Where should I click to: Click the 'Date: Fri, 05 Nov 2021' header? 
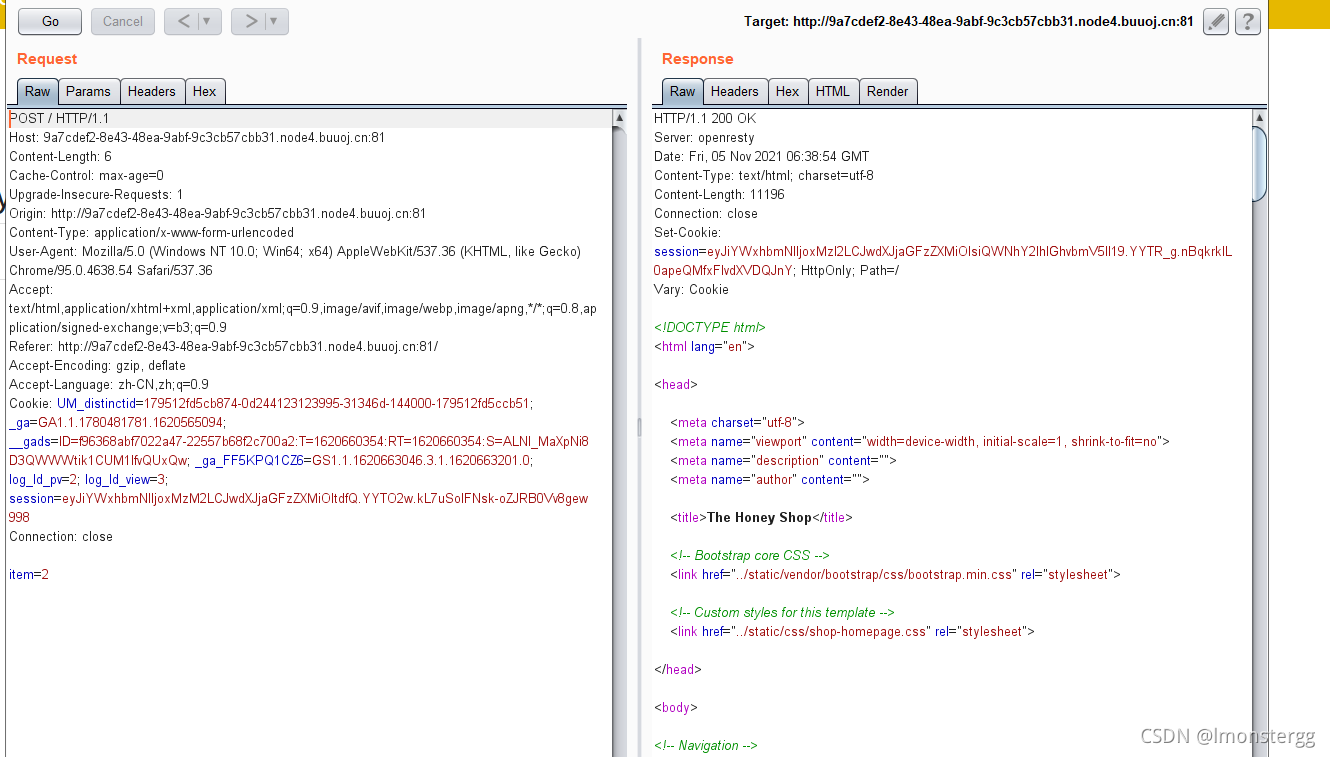pyautogui.click(x=762, y=156)
